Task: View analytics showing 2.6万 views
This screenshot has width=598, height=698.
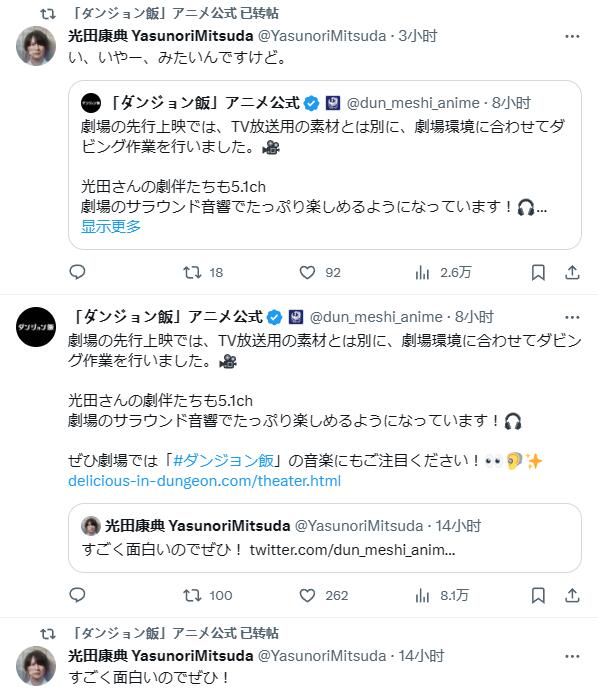Action: tap(443, 272)
